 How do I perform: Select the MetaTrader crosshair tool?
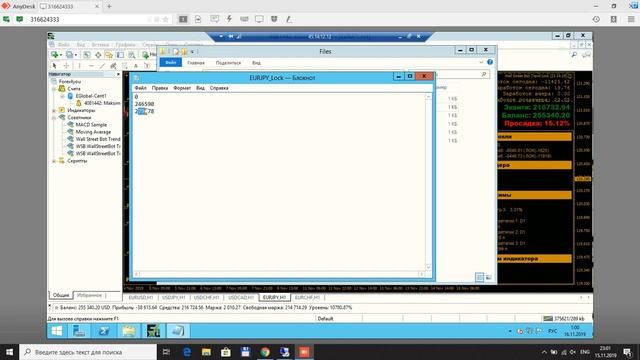66,65
